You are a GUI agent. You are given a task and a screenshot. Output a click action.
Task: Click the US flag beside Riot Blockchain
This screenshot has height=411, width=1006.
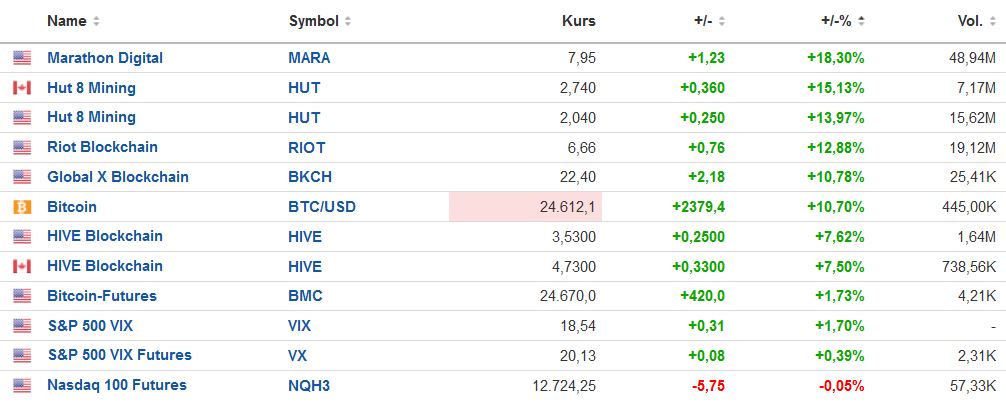click(x=22, y=148)
